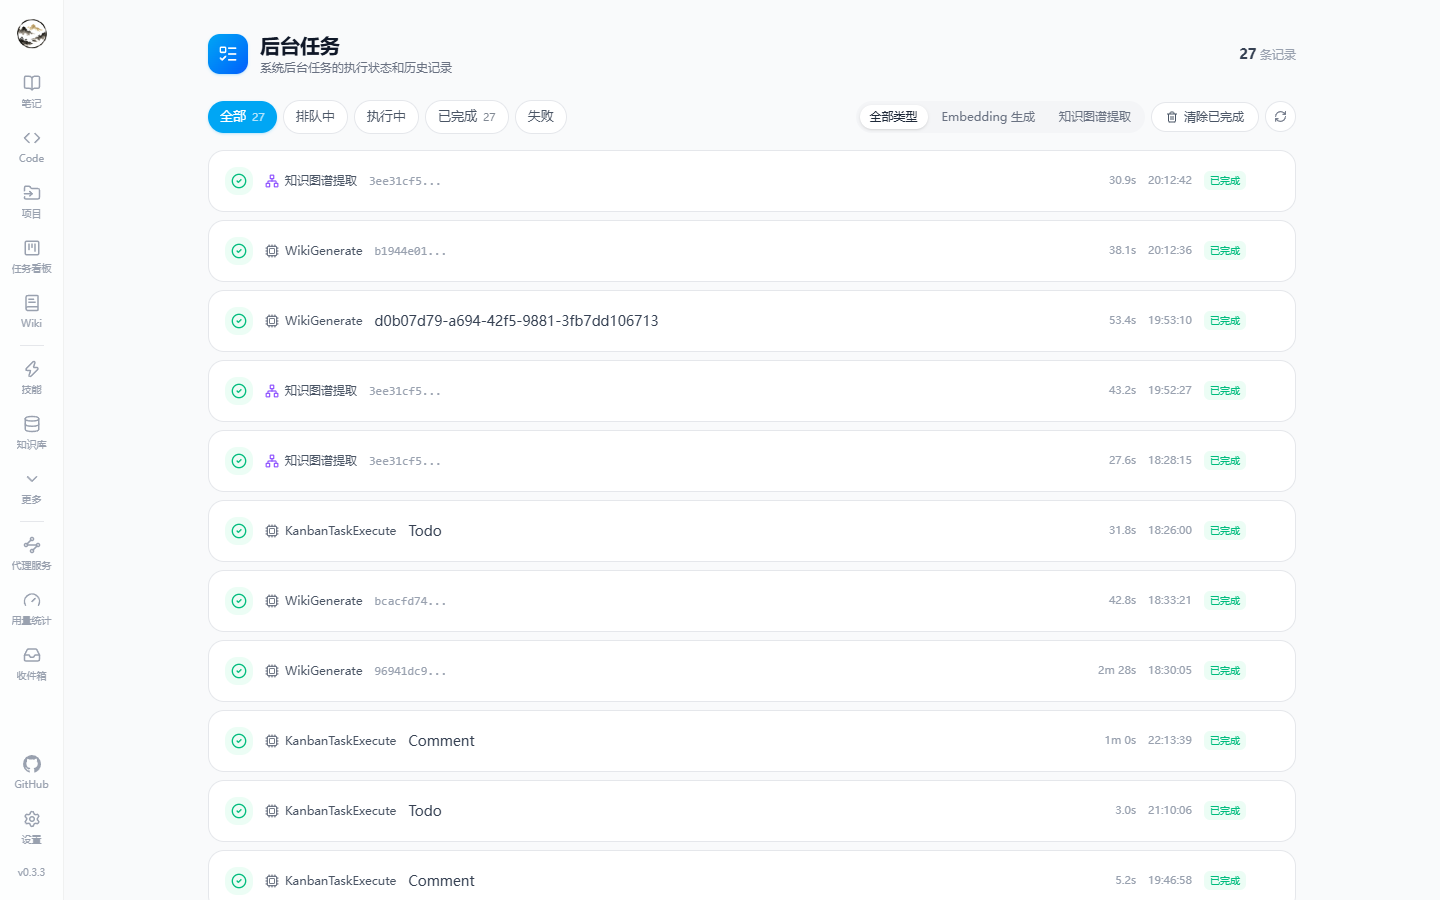Select the 知识图谱提取 type filter

[x=1095, y=117]
